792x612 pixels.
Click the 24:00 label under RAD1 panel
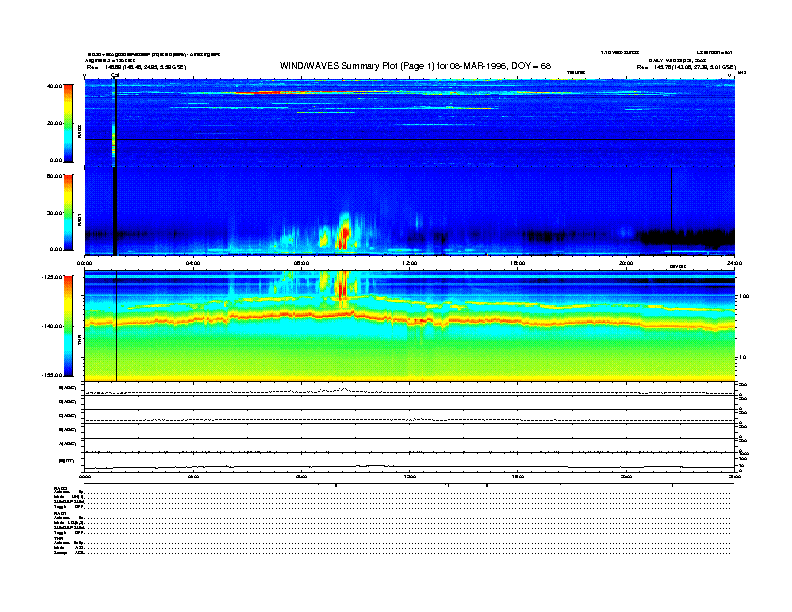point(734,263)
